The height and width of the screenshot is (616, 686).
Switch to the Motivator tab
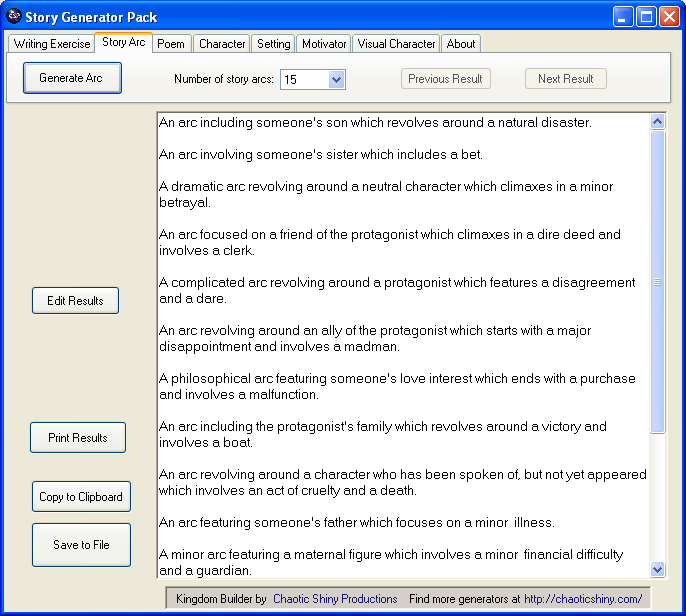coord(324,44)
